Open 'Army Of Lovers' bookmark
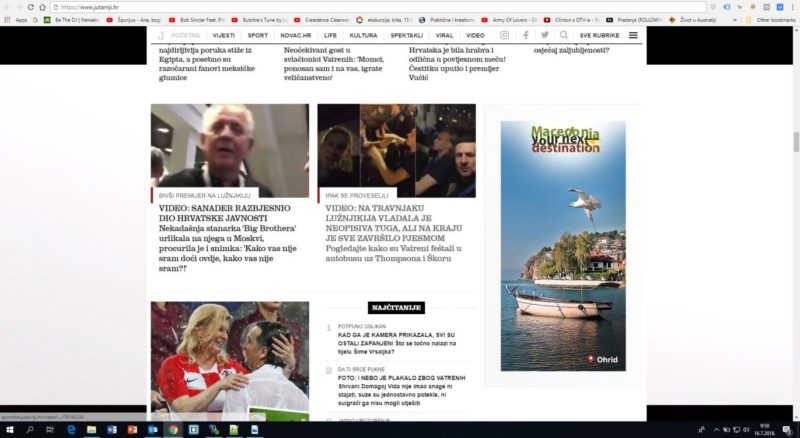This screenshot has width=800, height=438. click(509, 20)
